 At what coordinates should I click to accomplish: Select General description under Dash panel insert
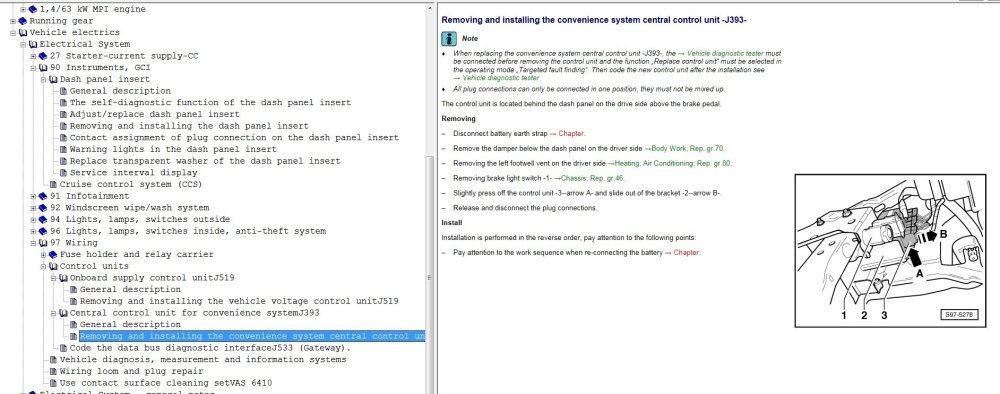coord(120,91)
